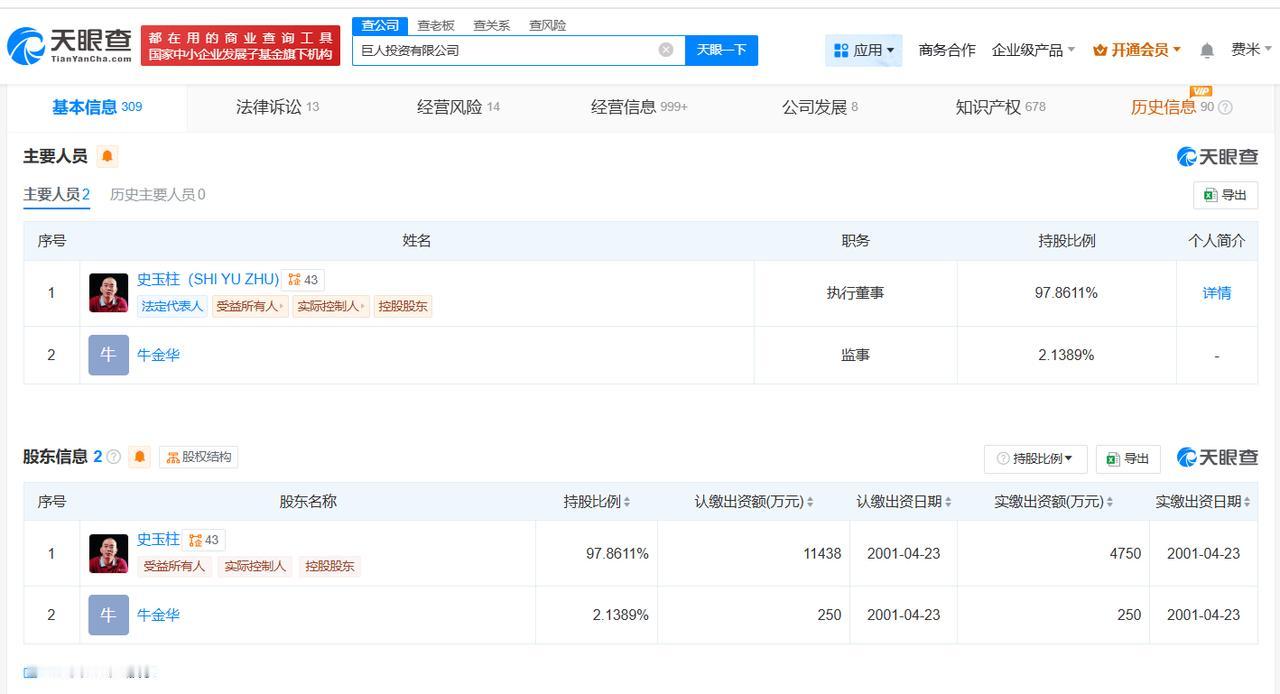The height and width of the screenshot is (694, 1280).
Task: Switch to 经营信息 tab
Action: click(x=639, y=107)
